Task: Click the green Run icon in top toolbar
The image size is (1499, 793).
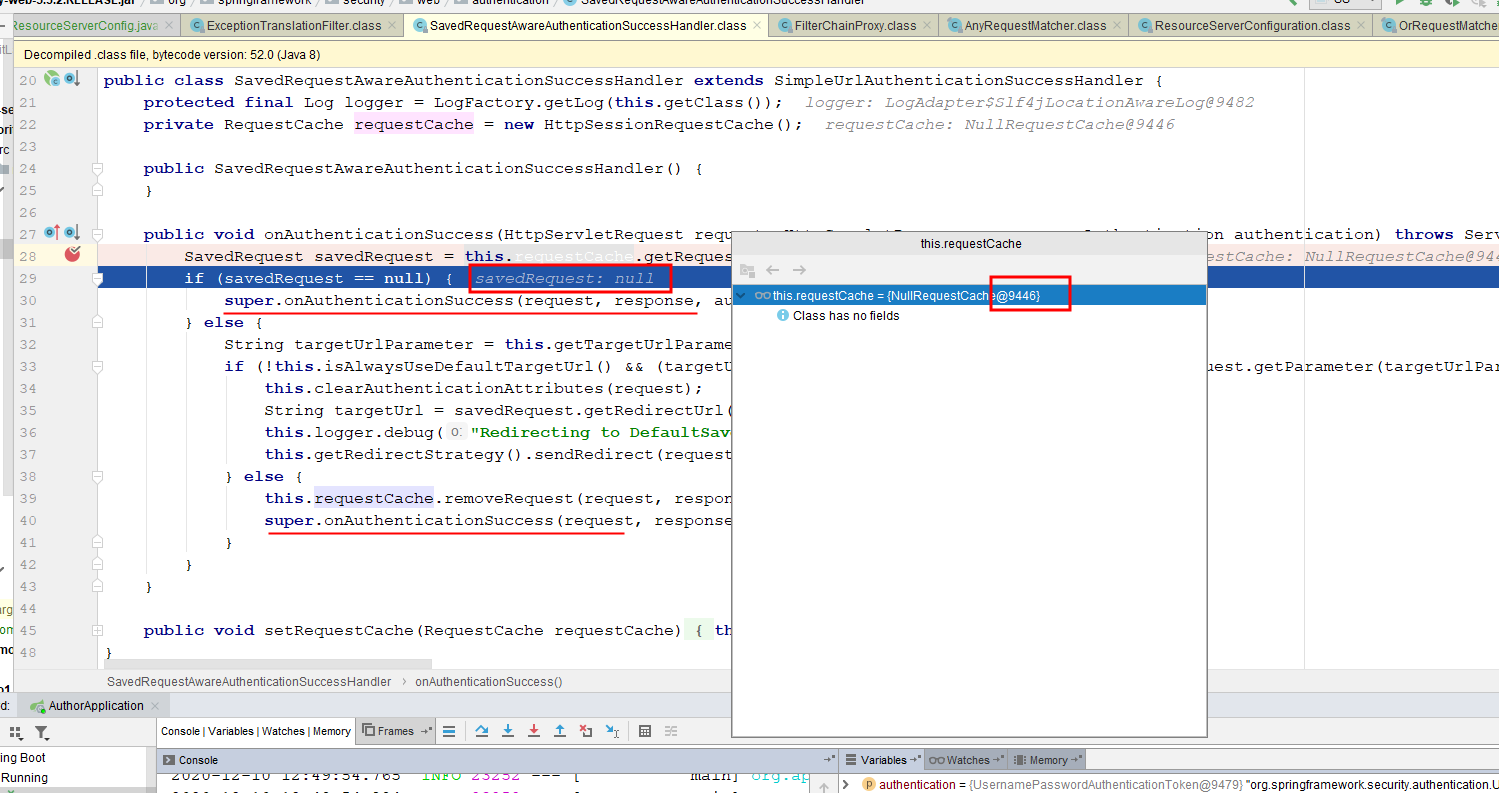Action: pos(1399,3)
